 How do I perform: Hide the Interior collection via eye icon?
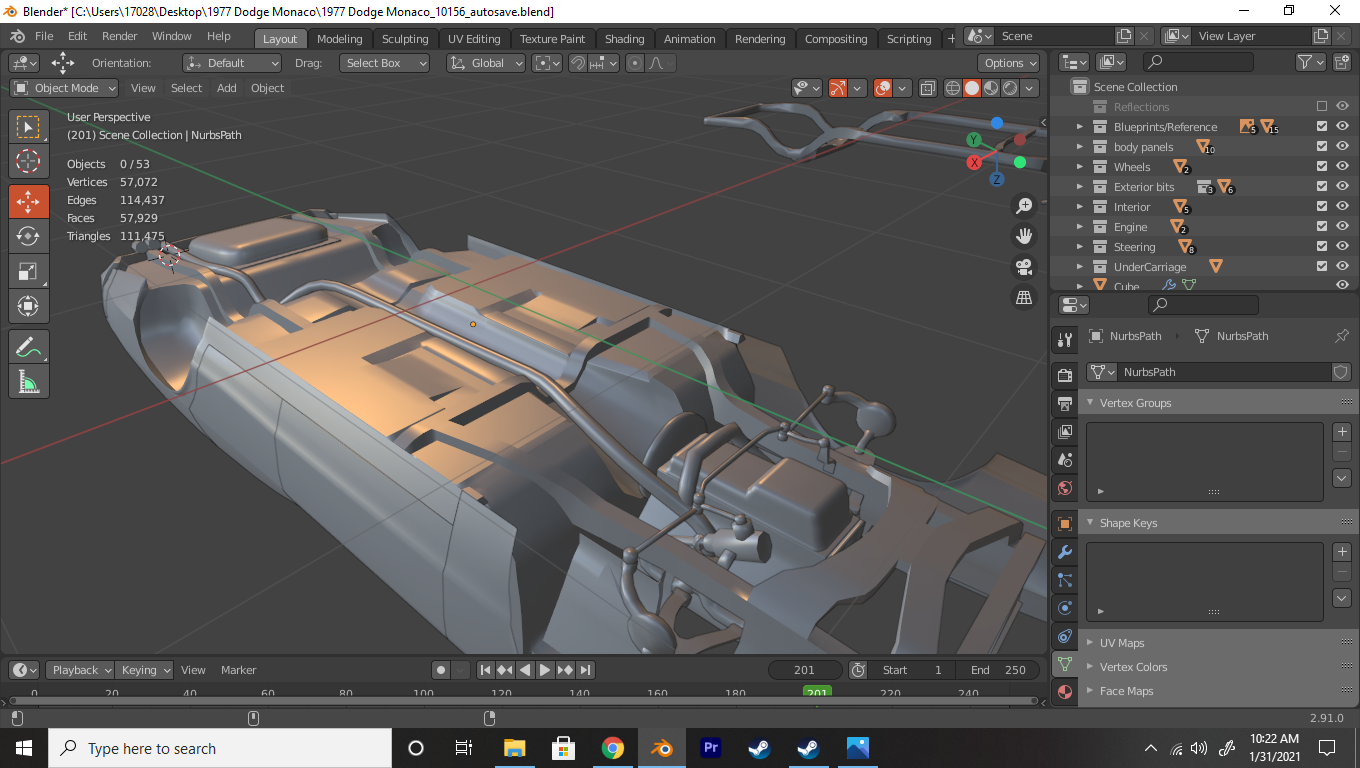[1343, 207]
